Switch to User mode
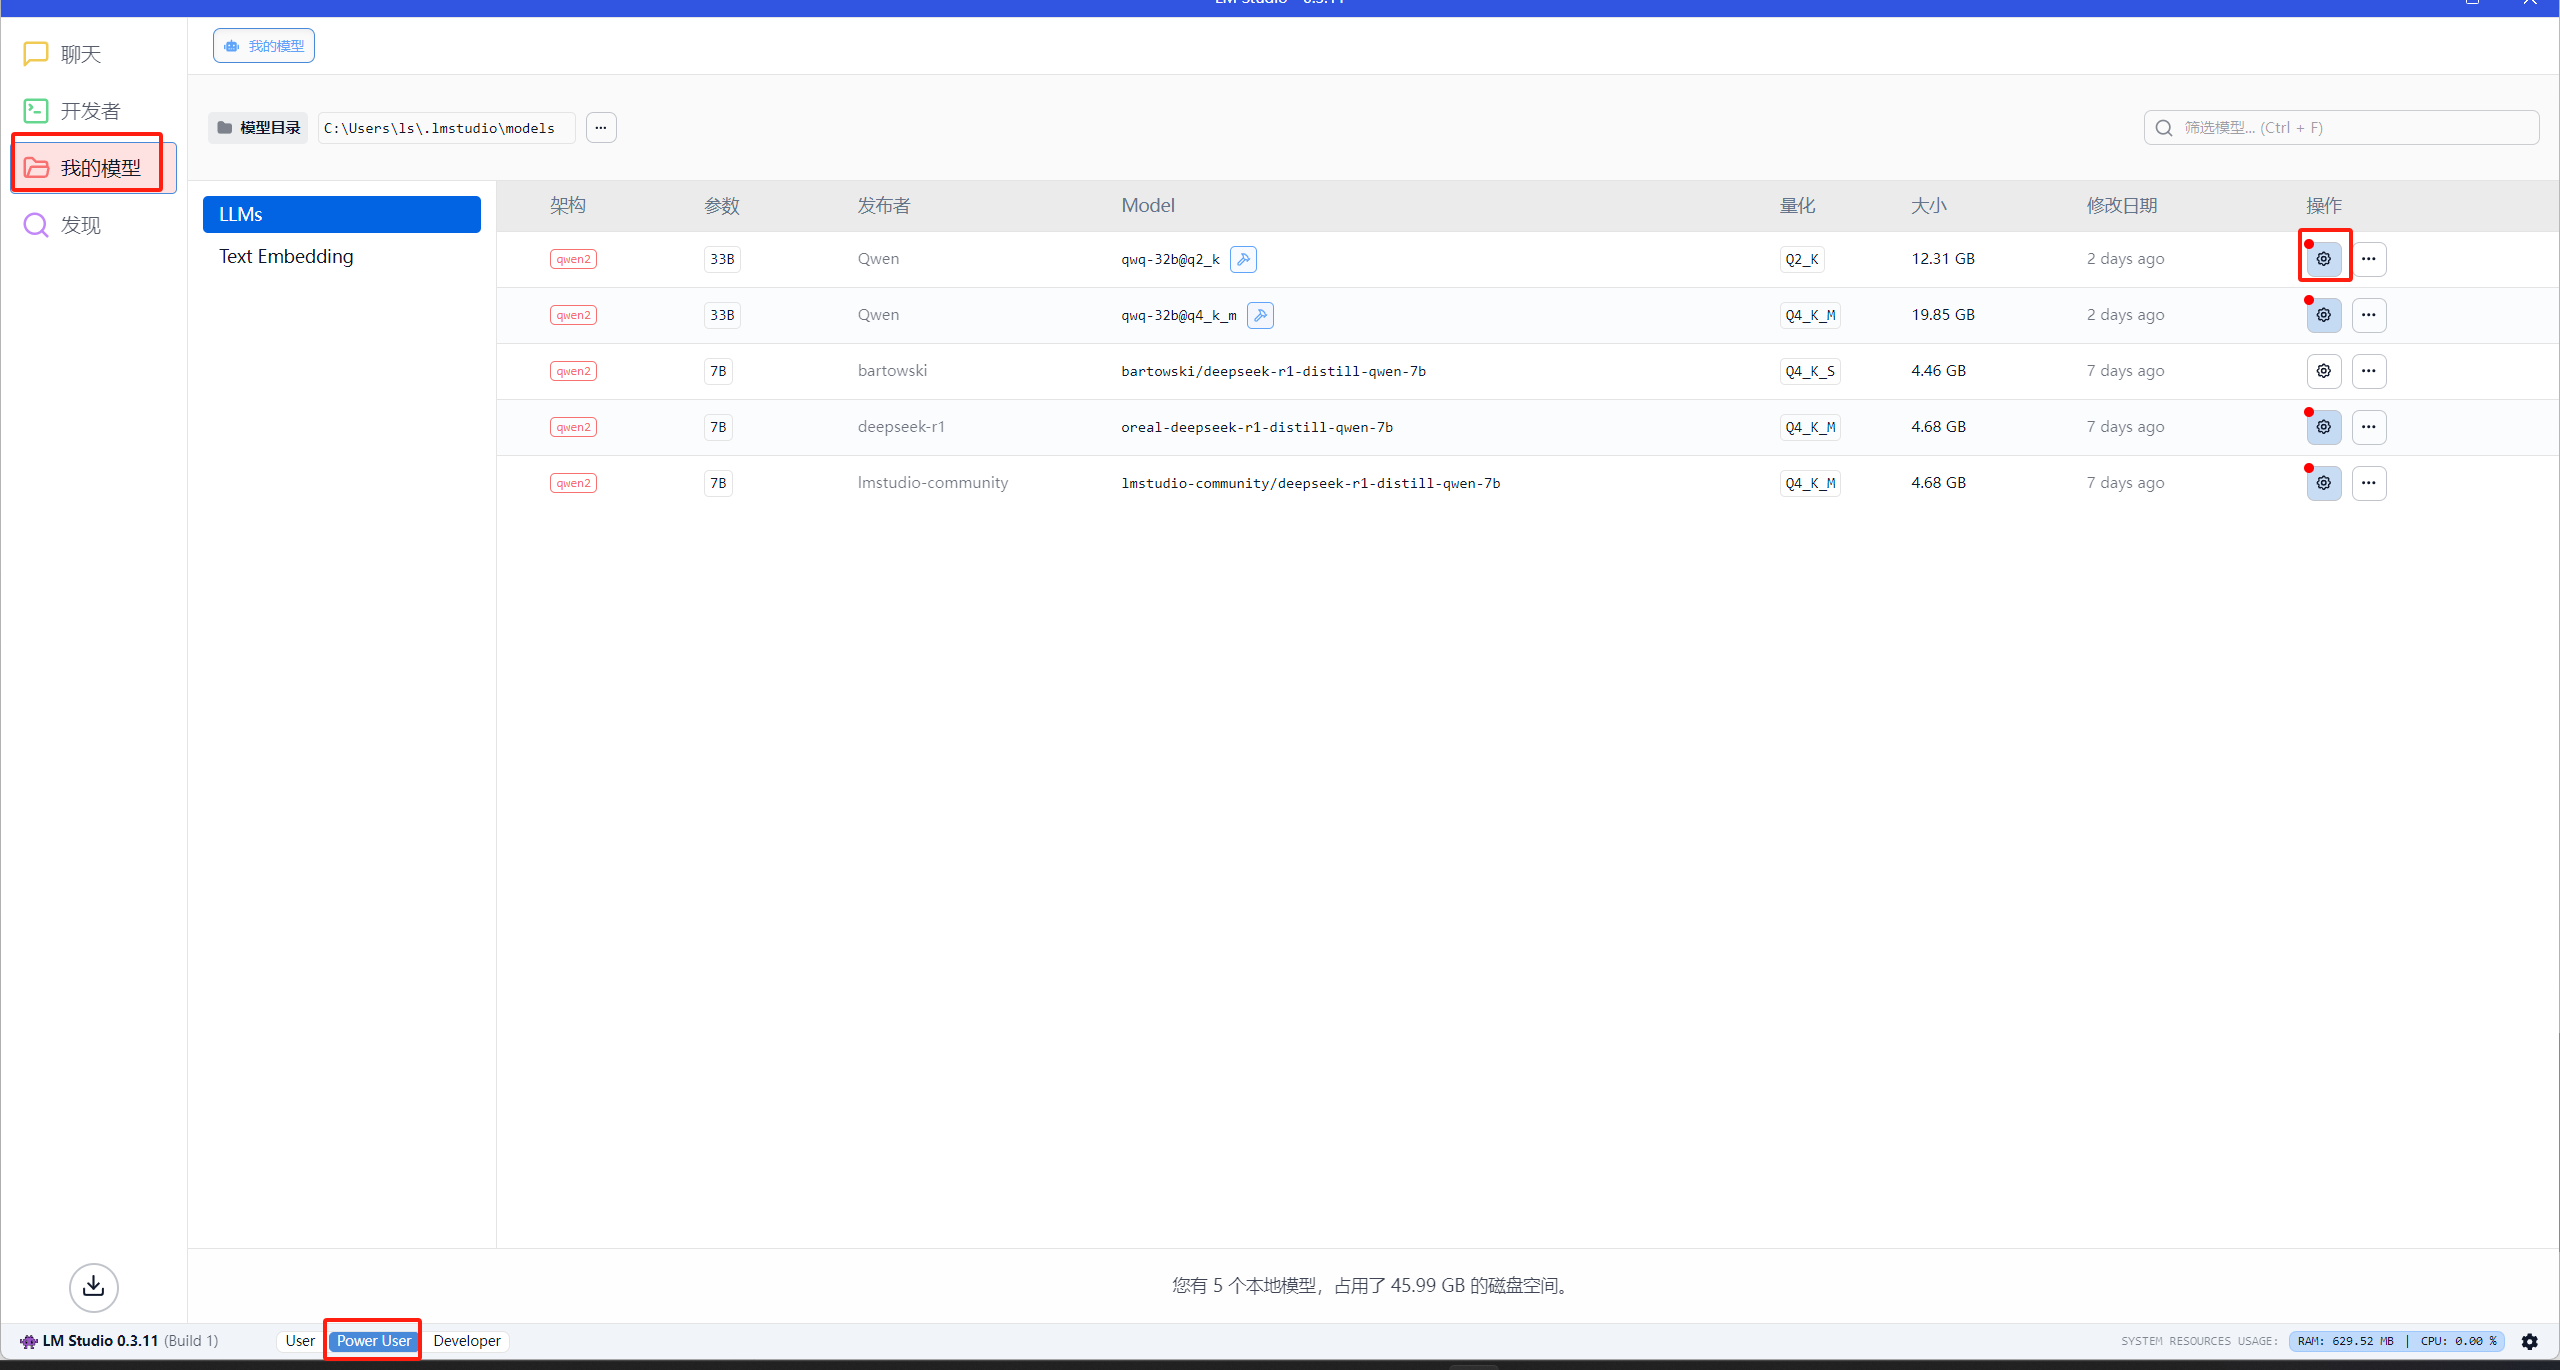Image resolution: width=2560 pixels, height=1370 pixels. pos(300,1341)
